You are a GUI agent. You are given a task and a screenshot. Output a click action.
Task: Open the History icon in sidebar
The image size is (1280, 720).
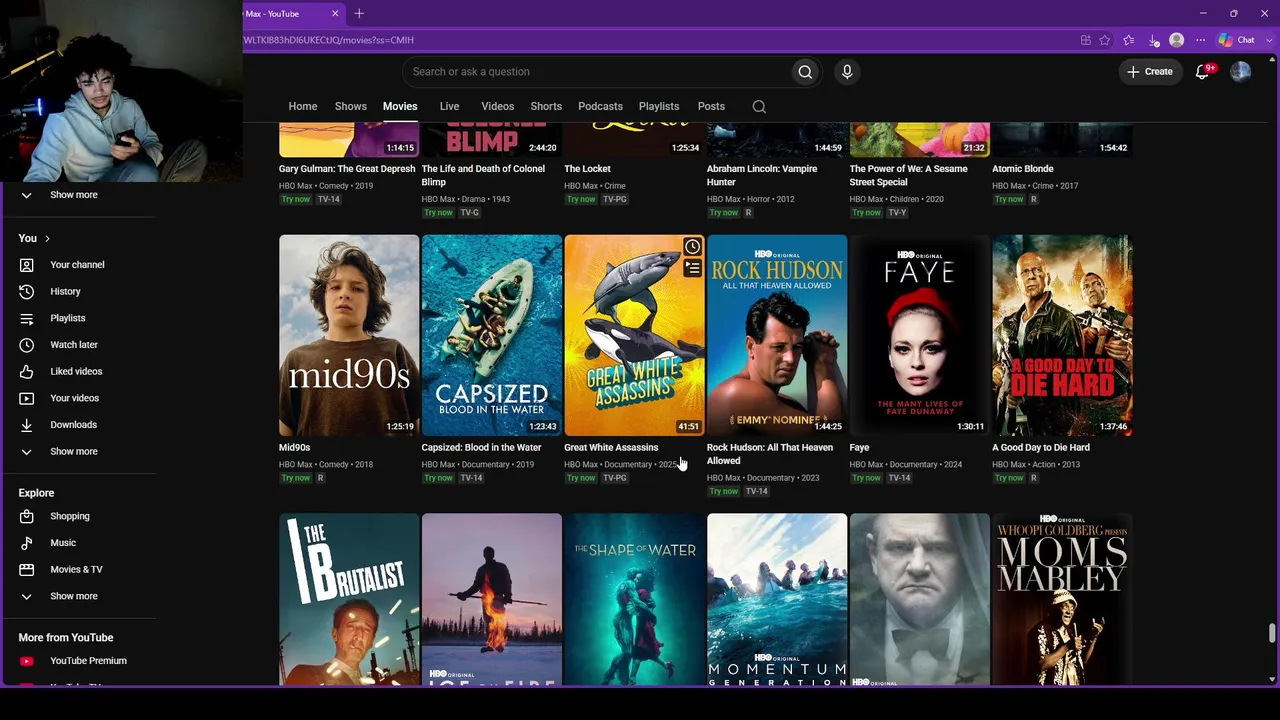coord(27,291)
